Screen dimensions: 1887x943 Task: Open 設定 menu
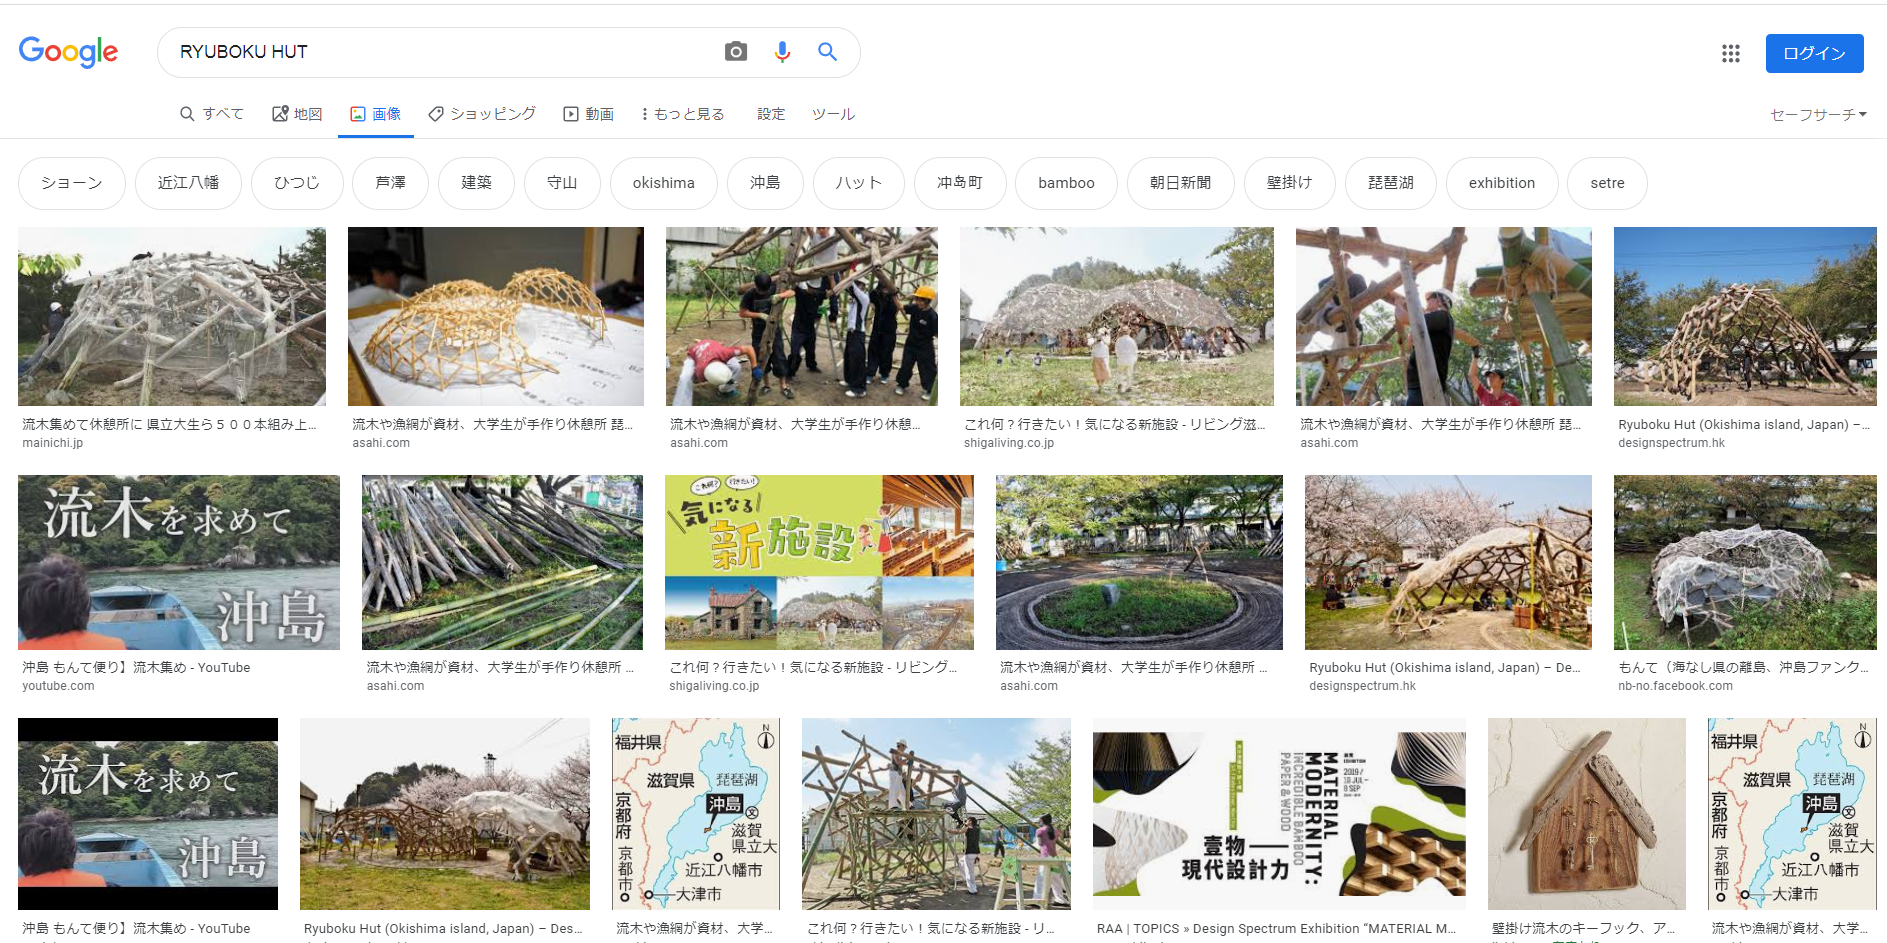pyautogui.click(x=771, y=114)
